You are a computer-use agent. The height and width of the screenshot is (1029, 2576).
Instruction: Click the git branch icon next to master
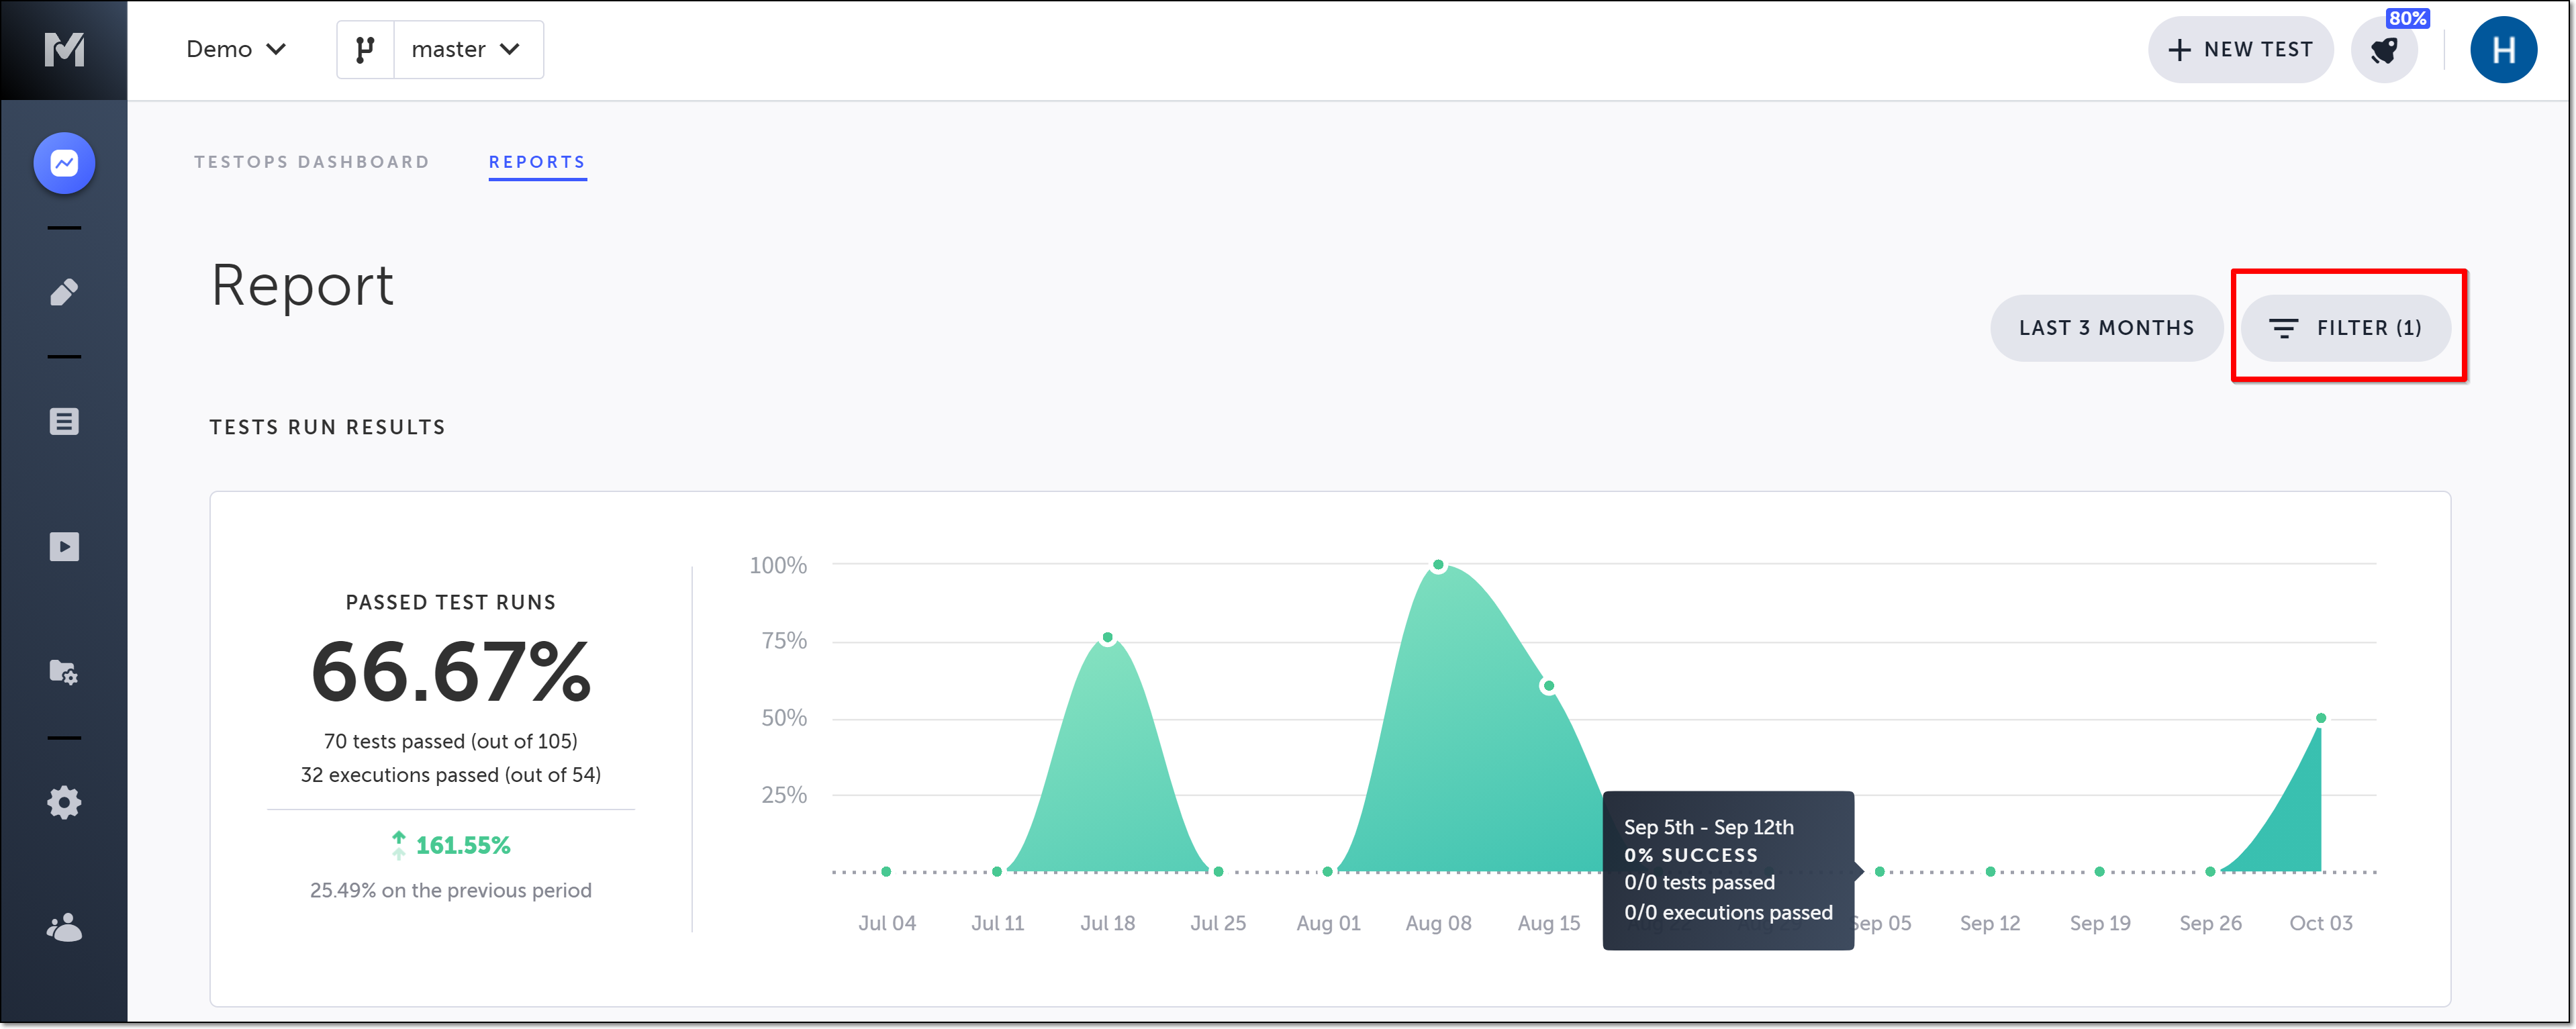366,49
